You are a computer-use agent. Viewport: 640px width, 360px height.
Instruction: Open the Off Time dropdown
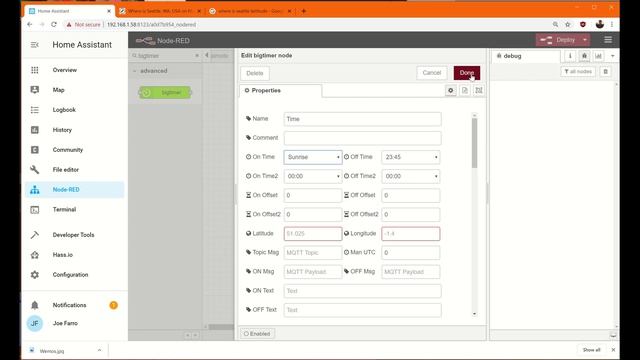[x=411, y=157]
